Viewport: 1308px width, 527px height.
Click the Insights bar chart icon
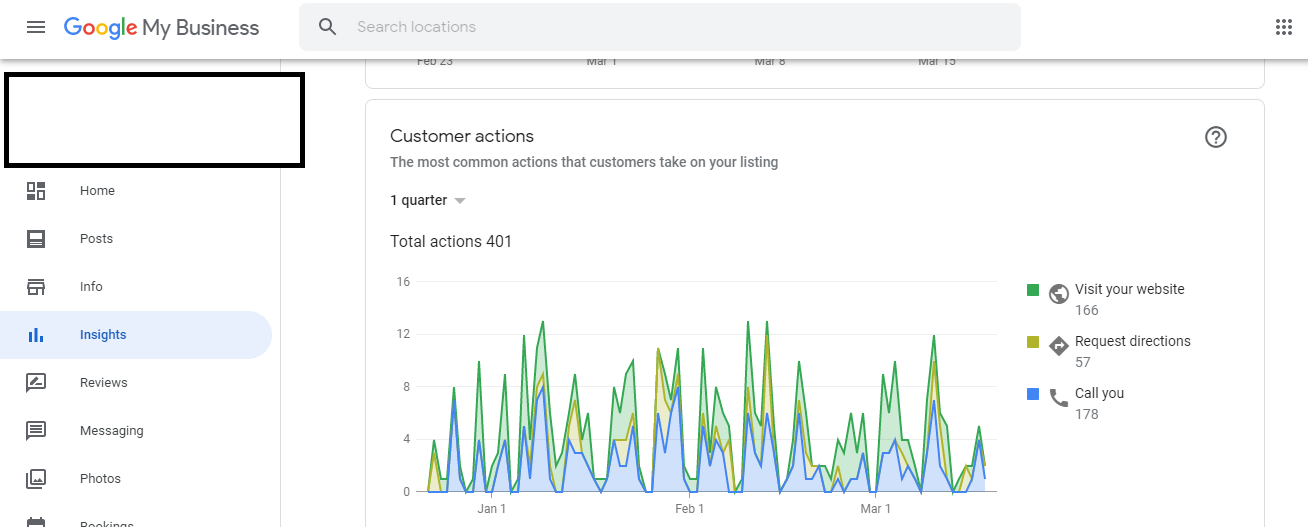(x=36, y=335)
